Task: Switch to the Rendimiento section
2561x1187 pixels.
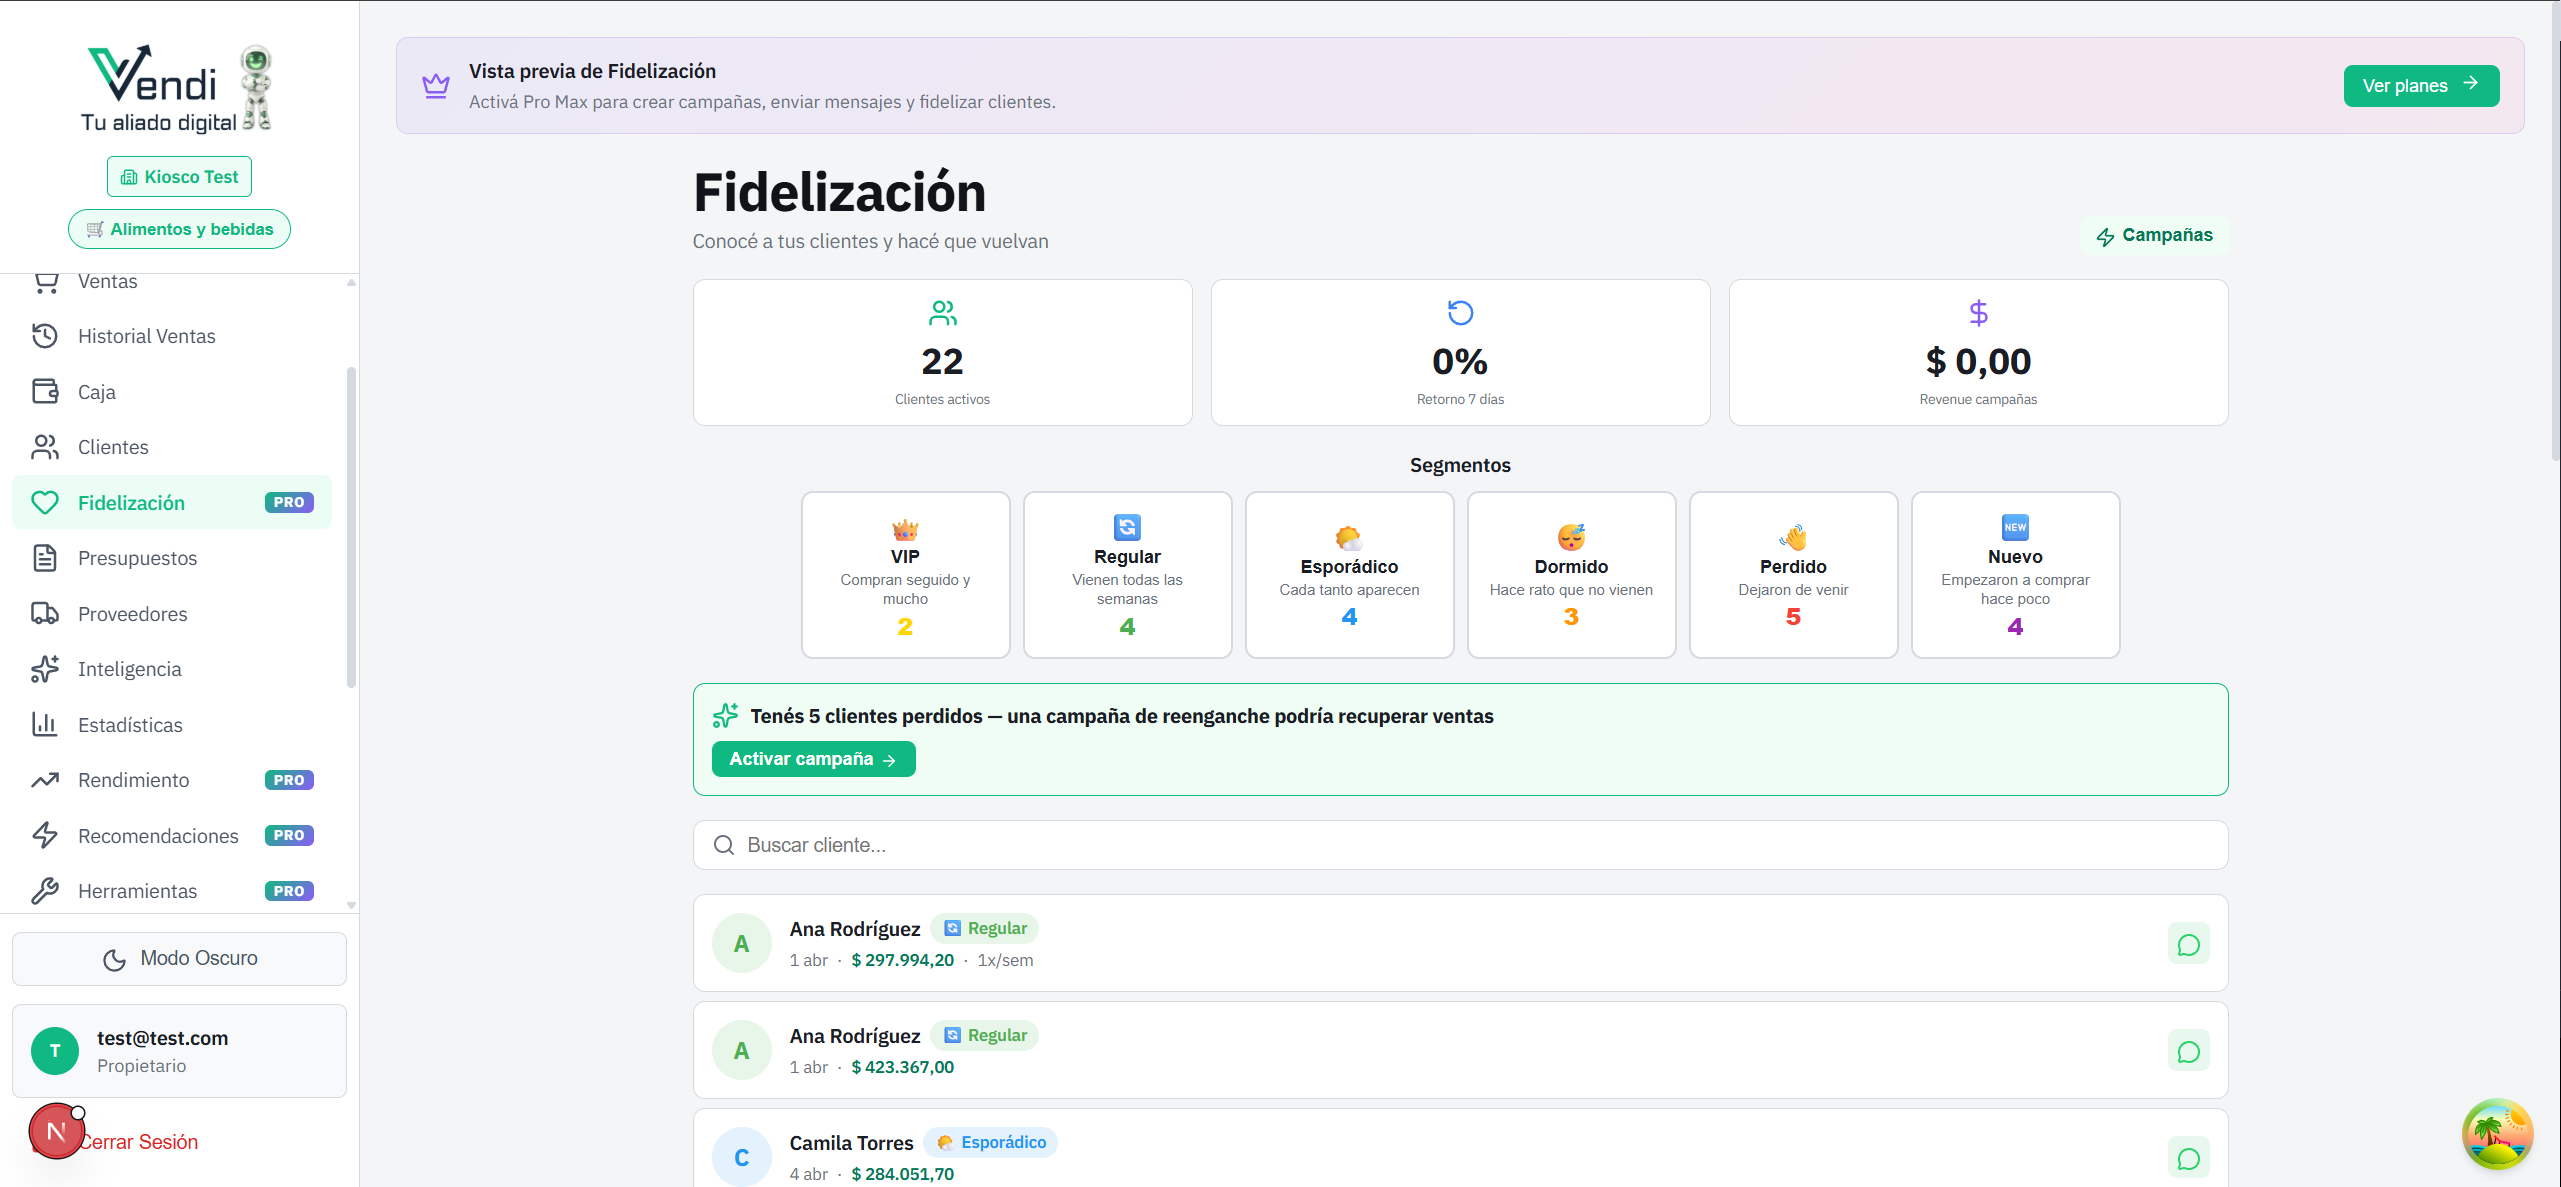Action: click(x=133, y=780)
